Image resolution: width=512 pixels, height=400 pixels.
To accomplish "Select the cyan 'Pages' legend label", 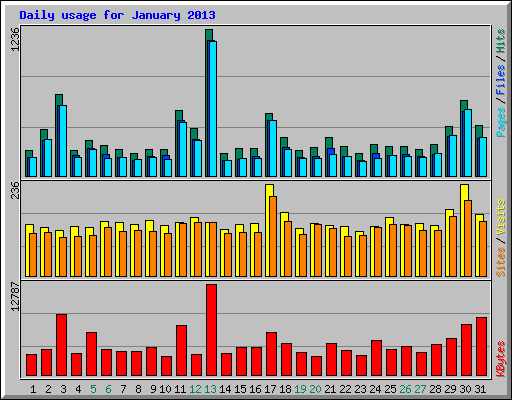I will [x=500, y=122].
